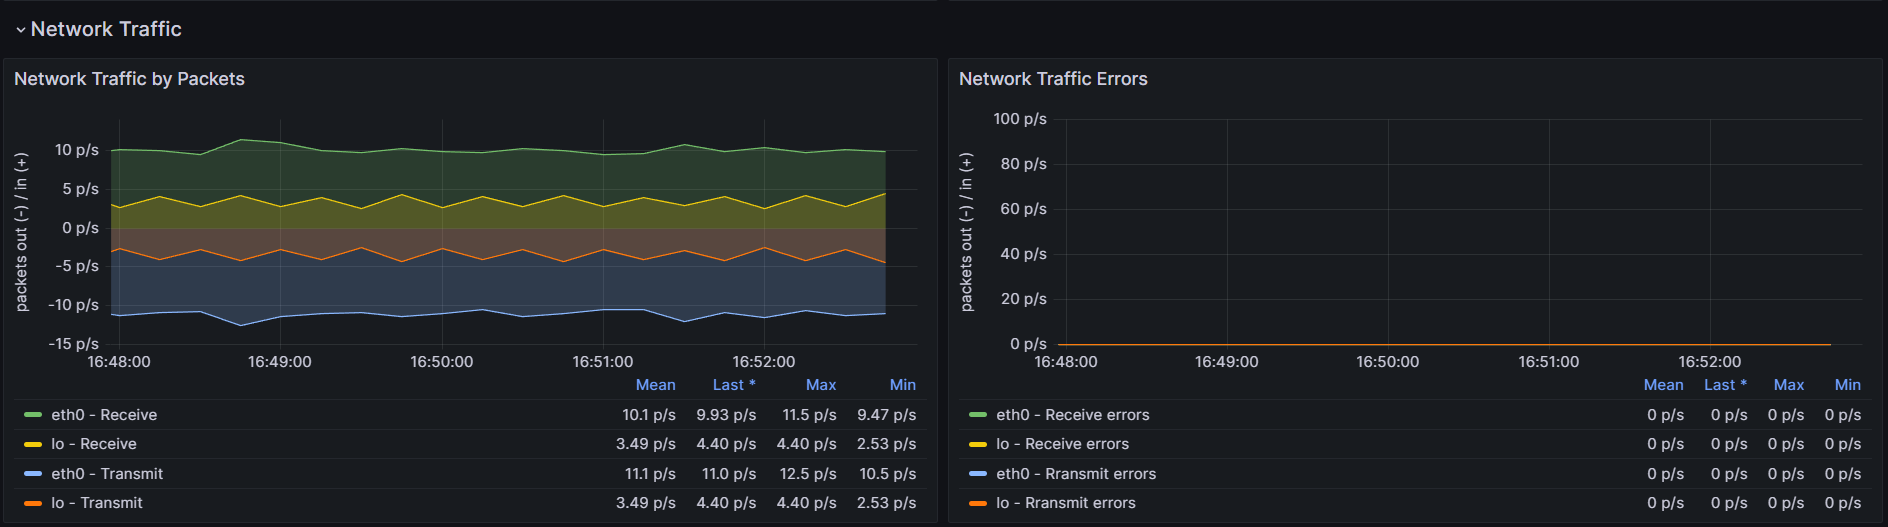Sort packets legend by Mean column
This screenshot has height=527, width=1888.
tap(655, 385)
